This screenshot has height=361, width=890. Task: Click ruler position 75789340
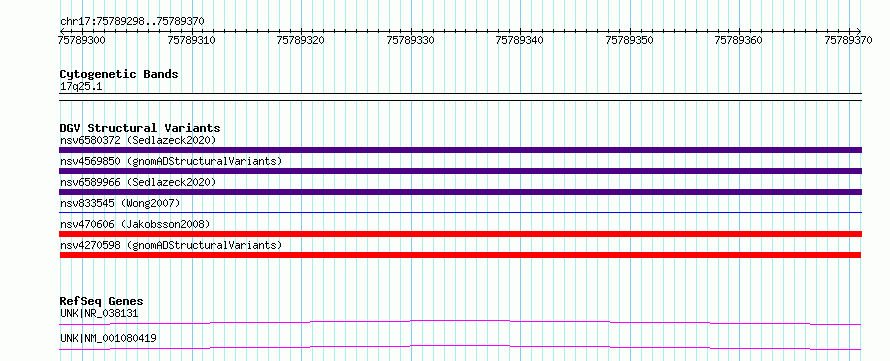[x=520, y=40]
